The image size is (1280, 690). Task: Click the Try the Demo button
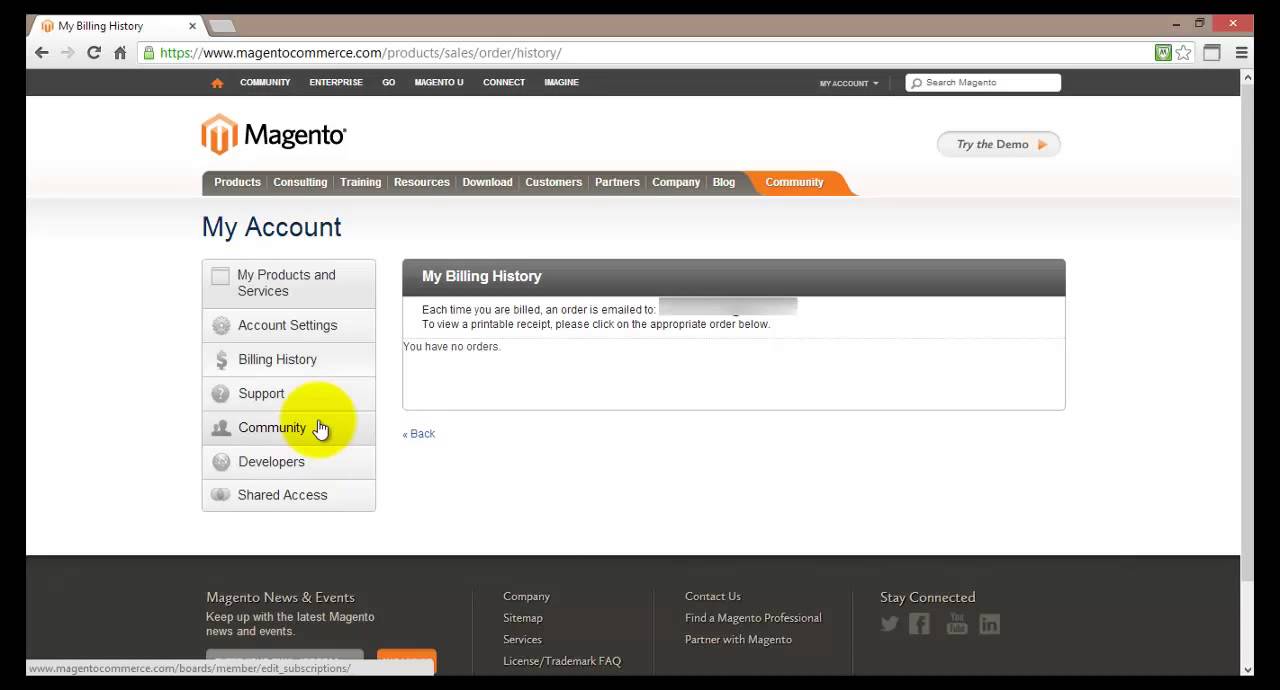[999, 144]
